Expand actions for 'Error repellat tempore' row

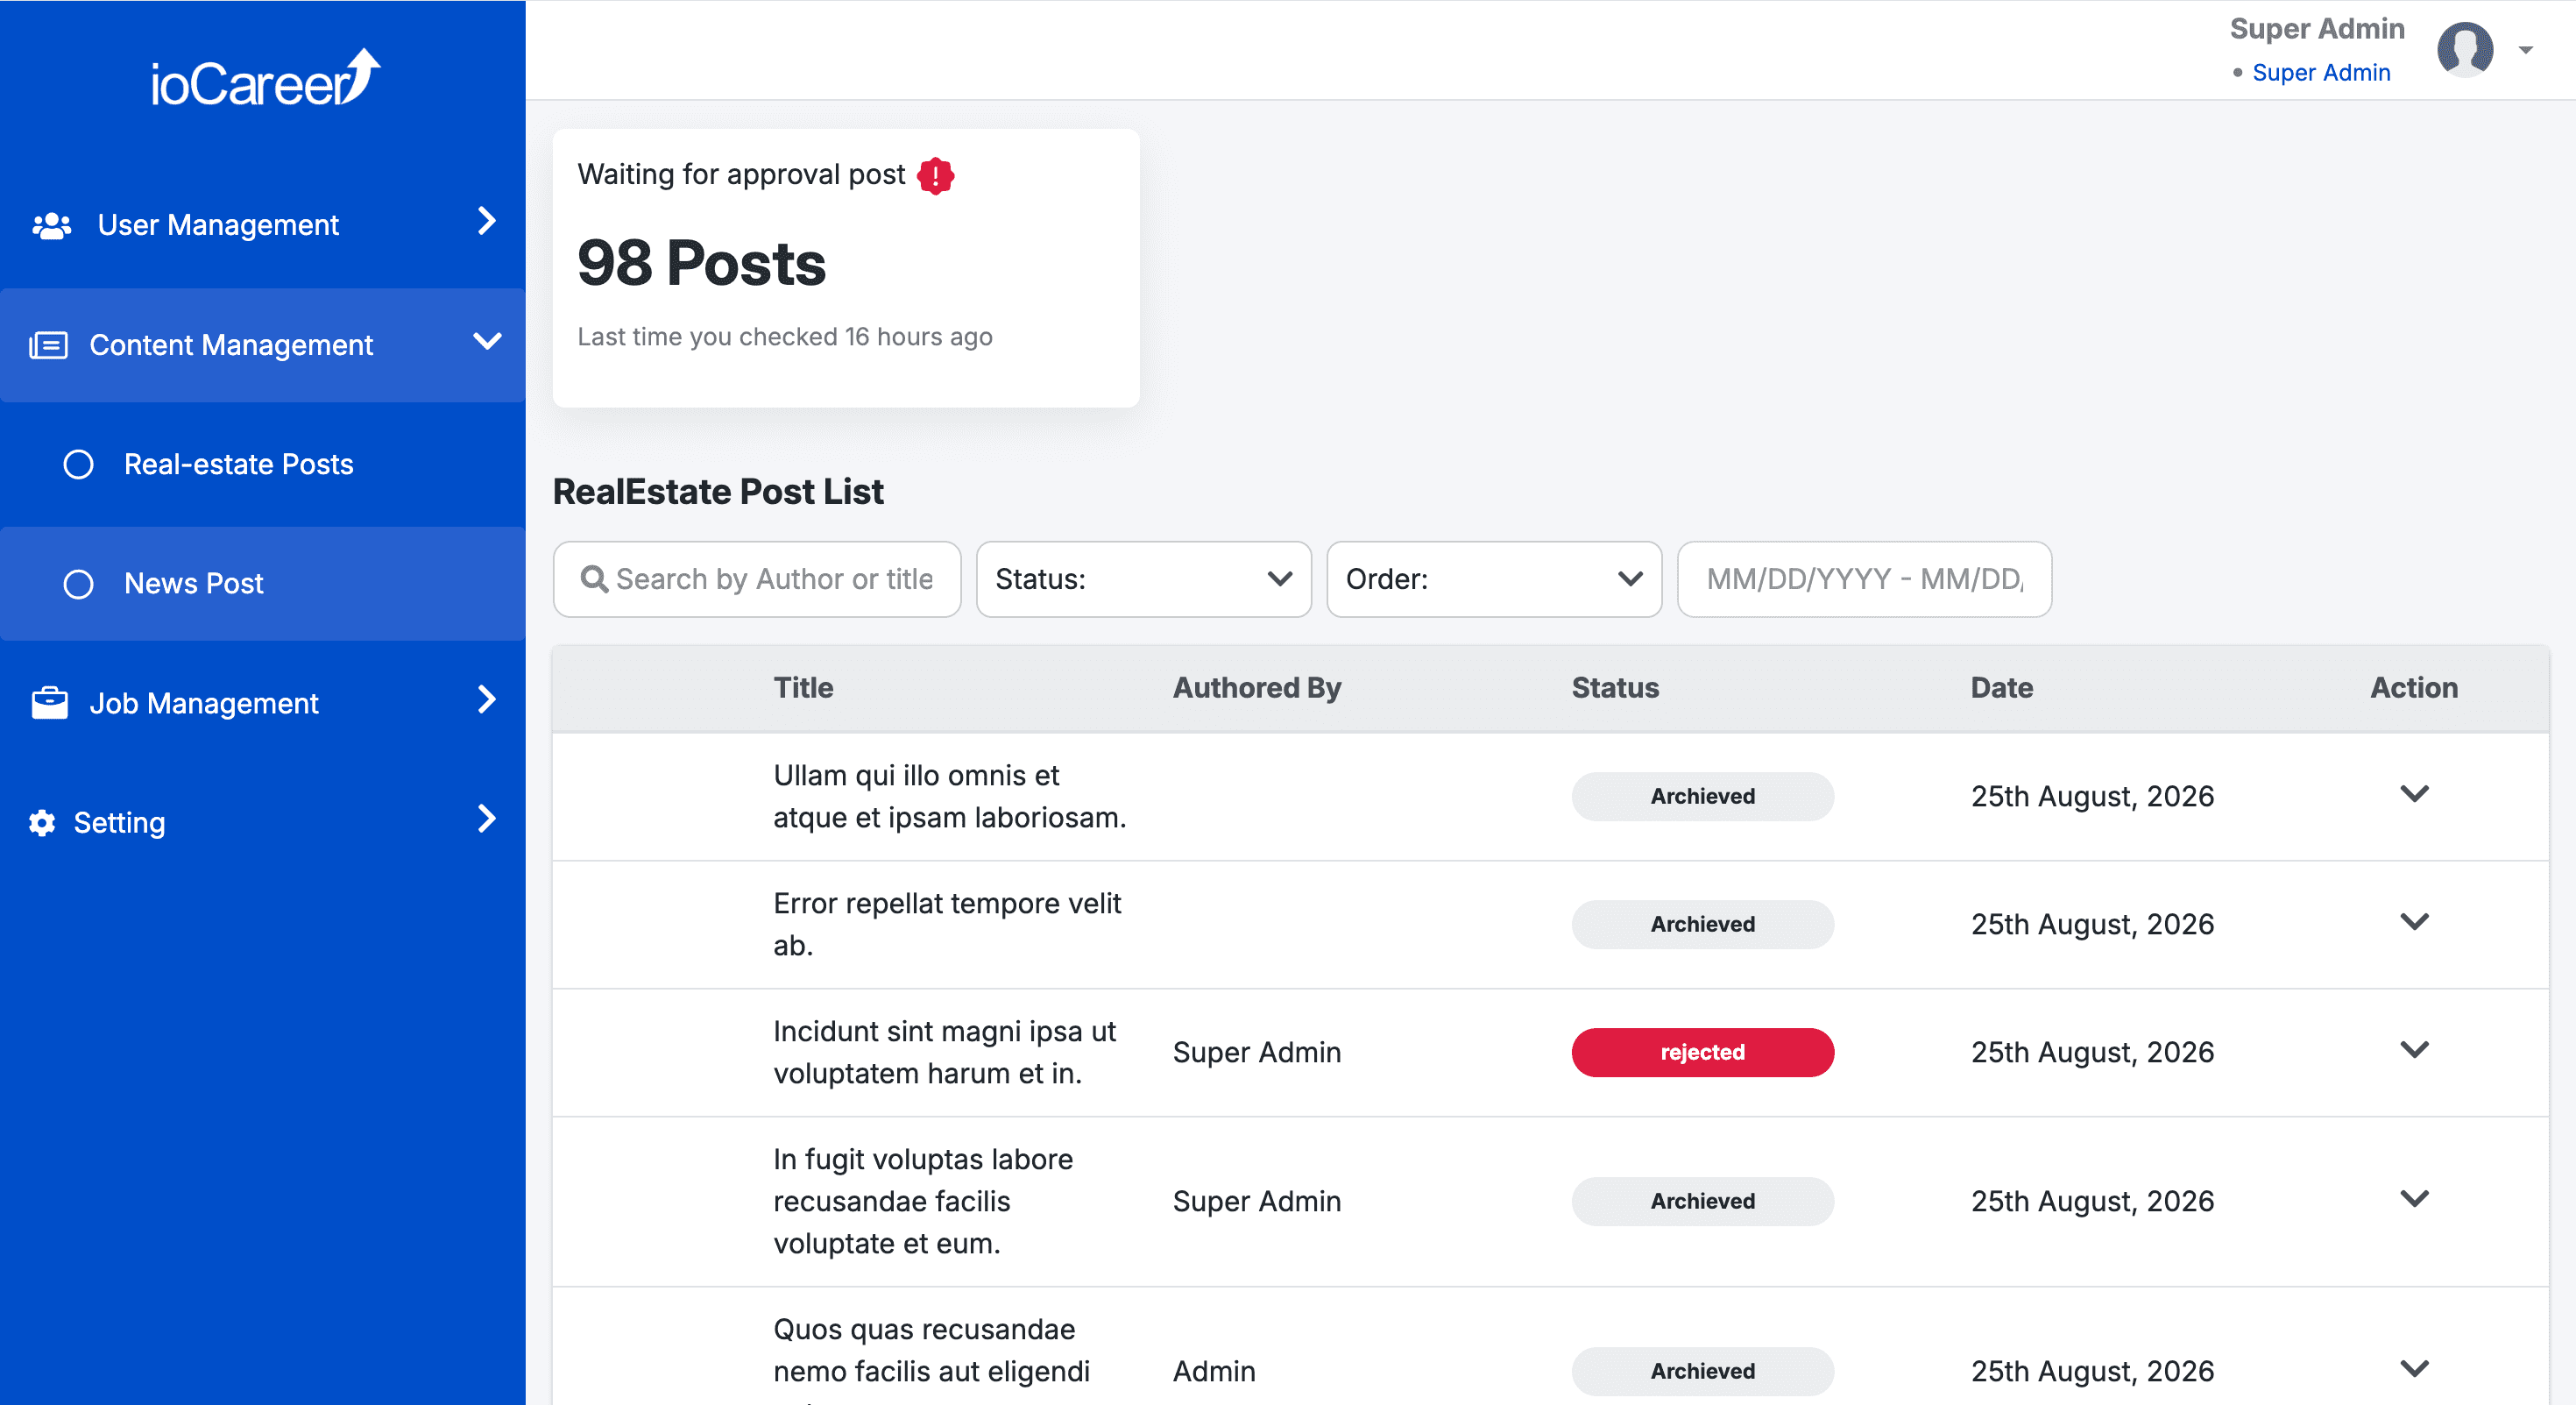pyautogui.click(x=2414, y=922)
